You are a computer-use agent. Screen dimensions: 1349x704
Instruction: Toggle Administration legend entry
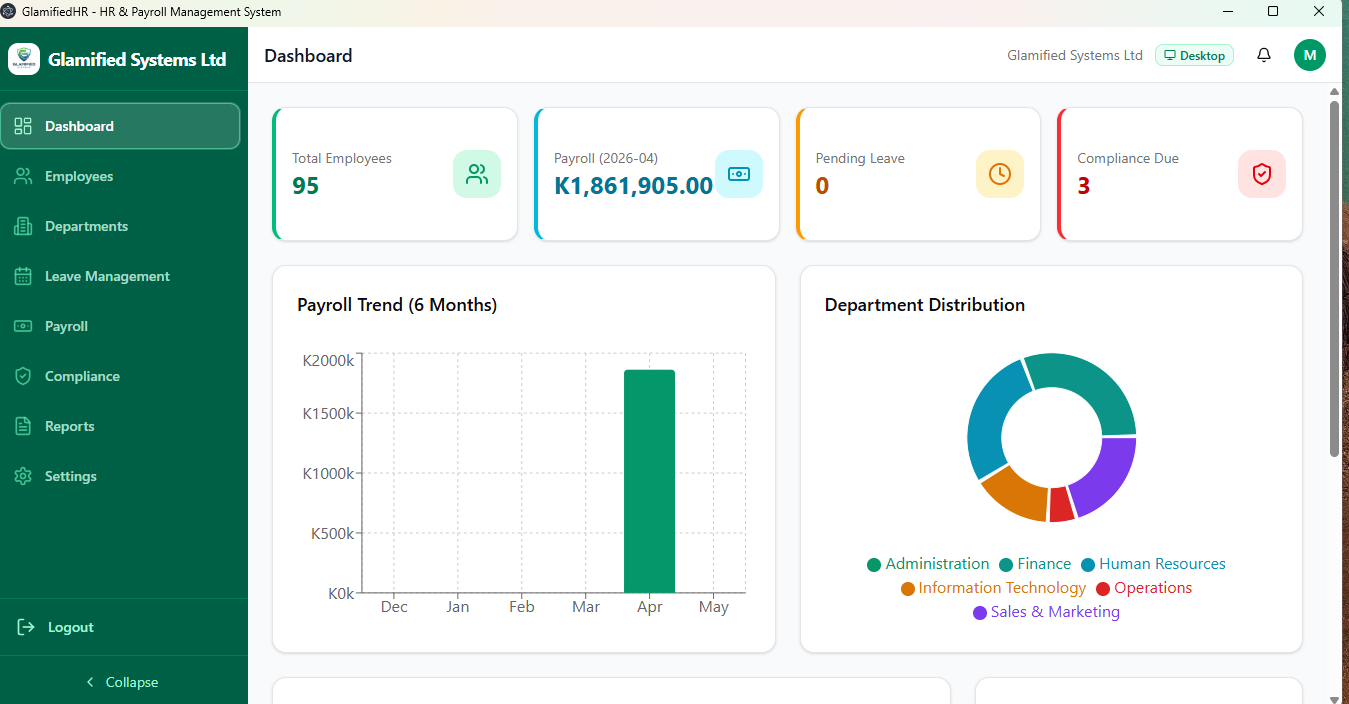click(928, 564)
